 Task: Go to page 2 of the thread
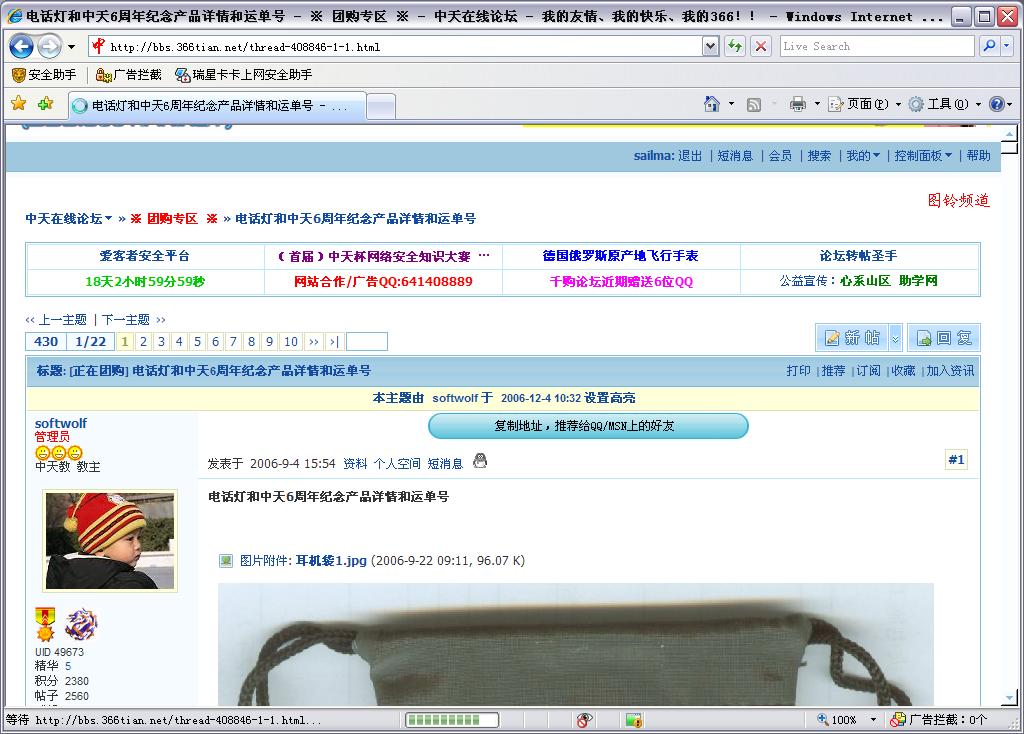(143, 342)
